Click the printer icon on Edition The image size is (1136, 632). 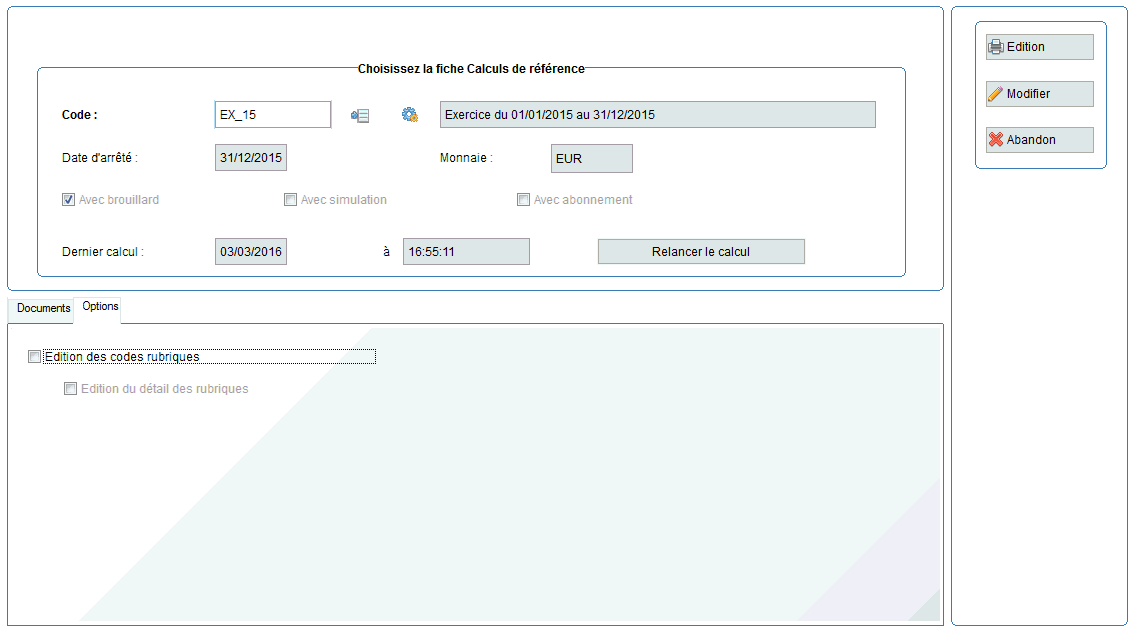[996, 47]
